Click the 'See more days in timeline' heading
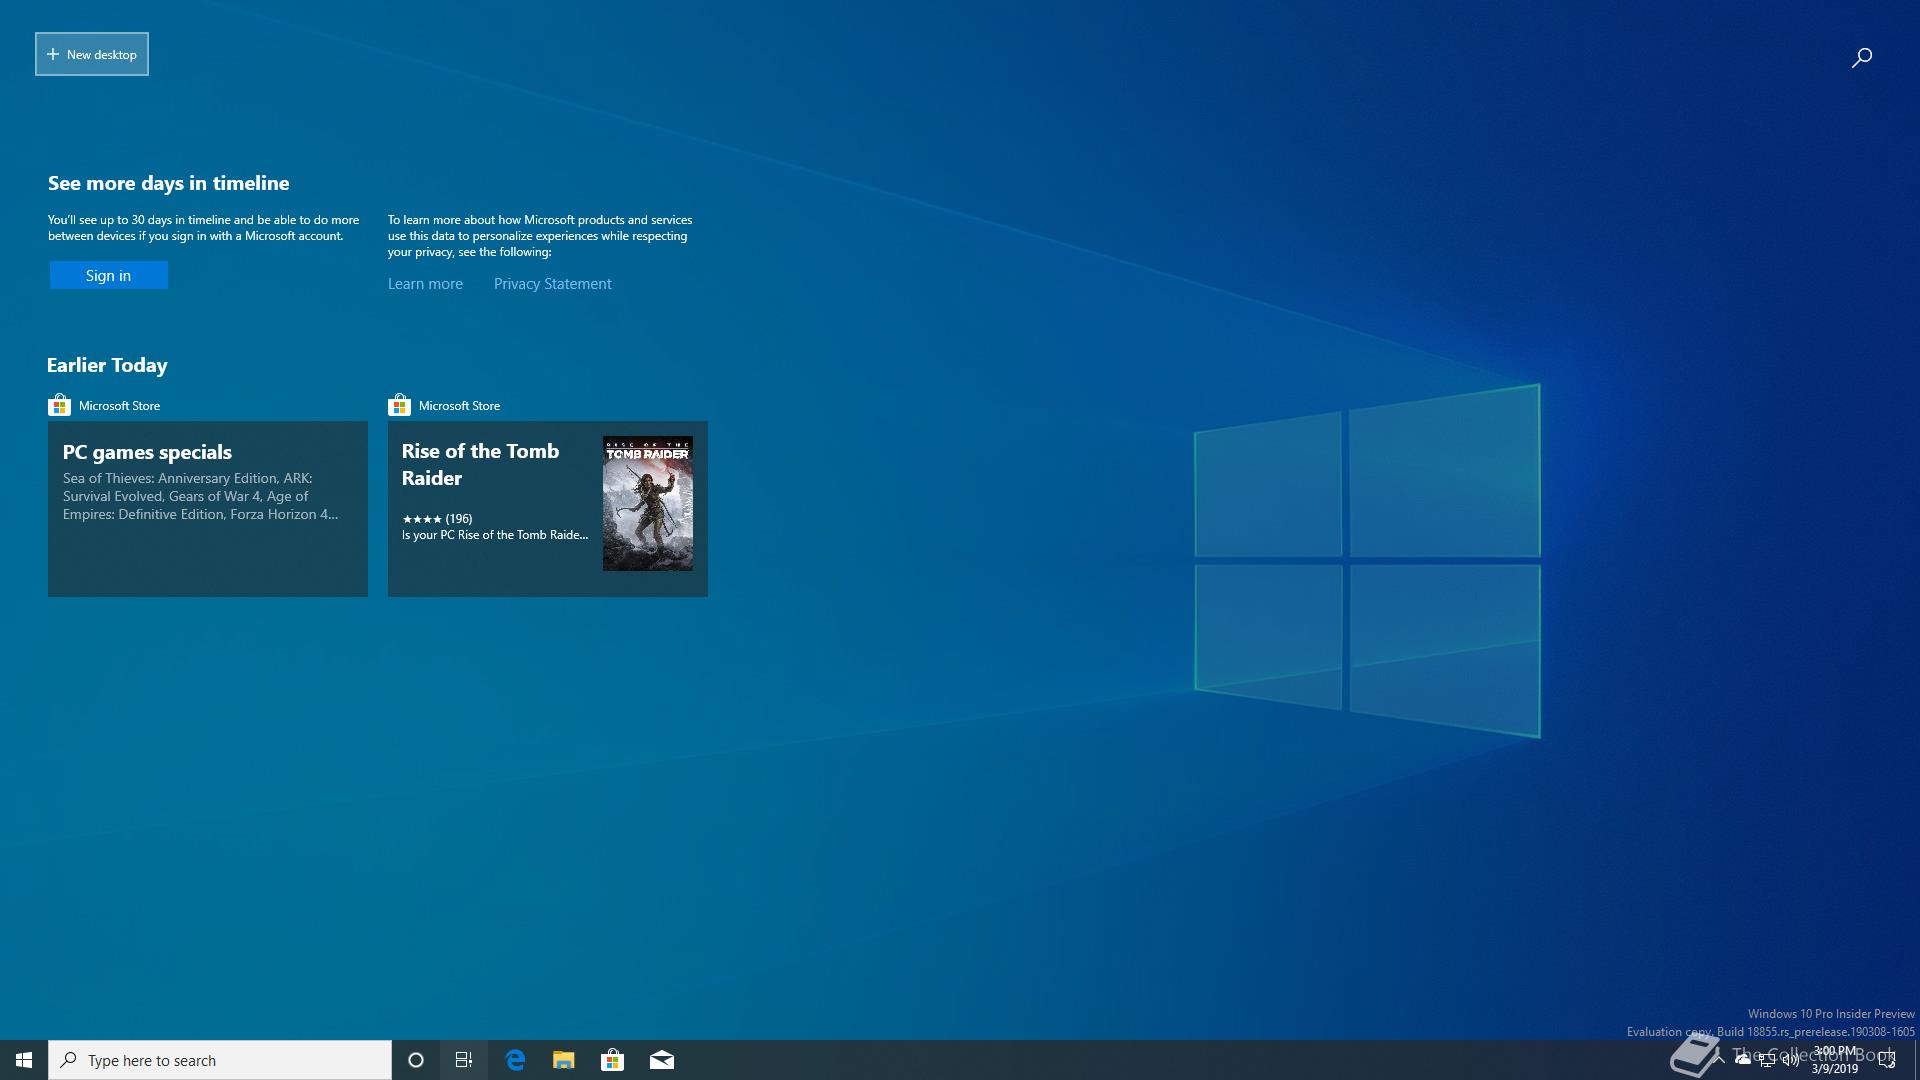 click(168, 184)
